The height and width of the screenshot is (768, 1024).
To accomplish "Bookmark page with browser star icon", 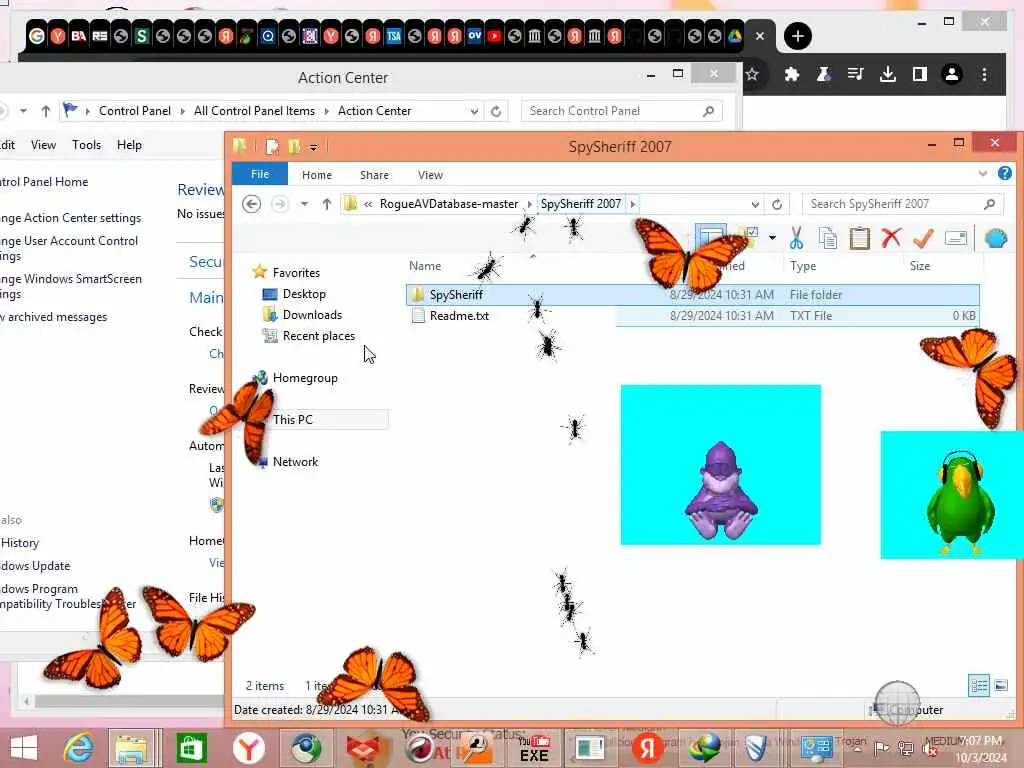I will pos(752,74).
